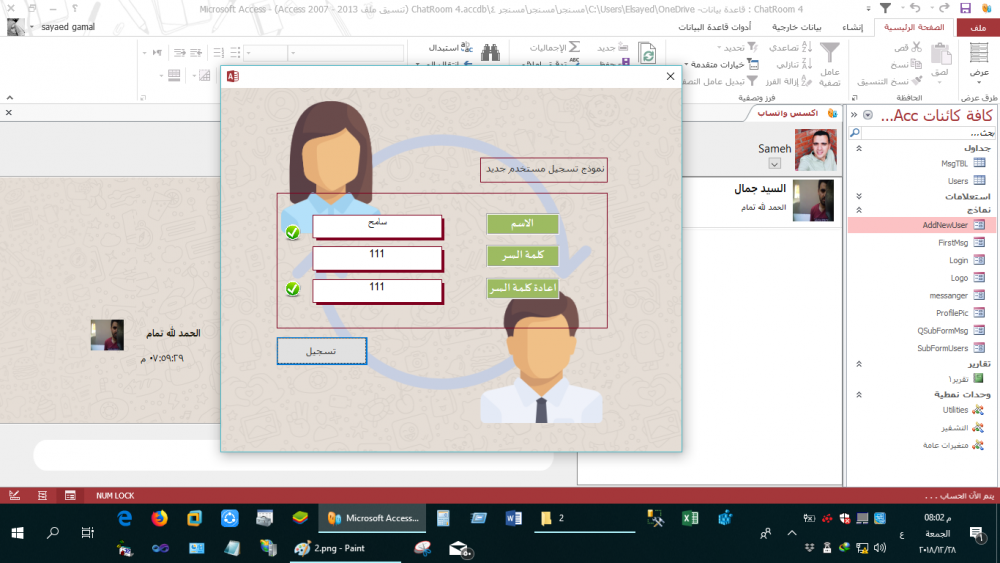Open Excel from taskbar

689,518
